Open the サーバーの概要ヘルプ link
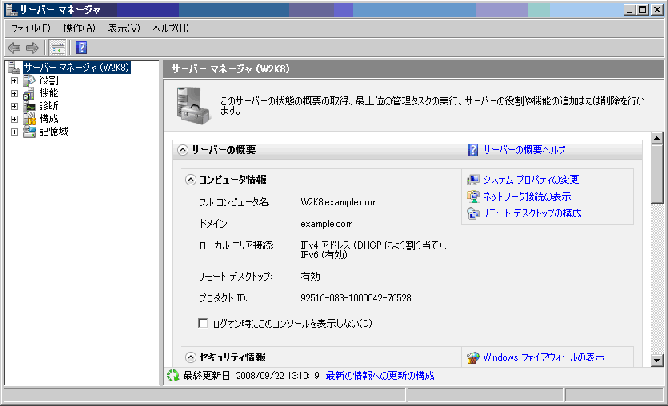The image size is (668, 406). click(524, 150)
